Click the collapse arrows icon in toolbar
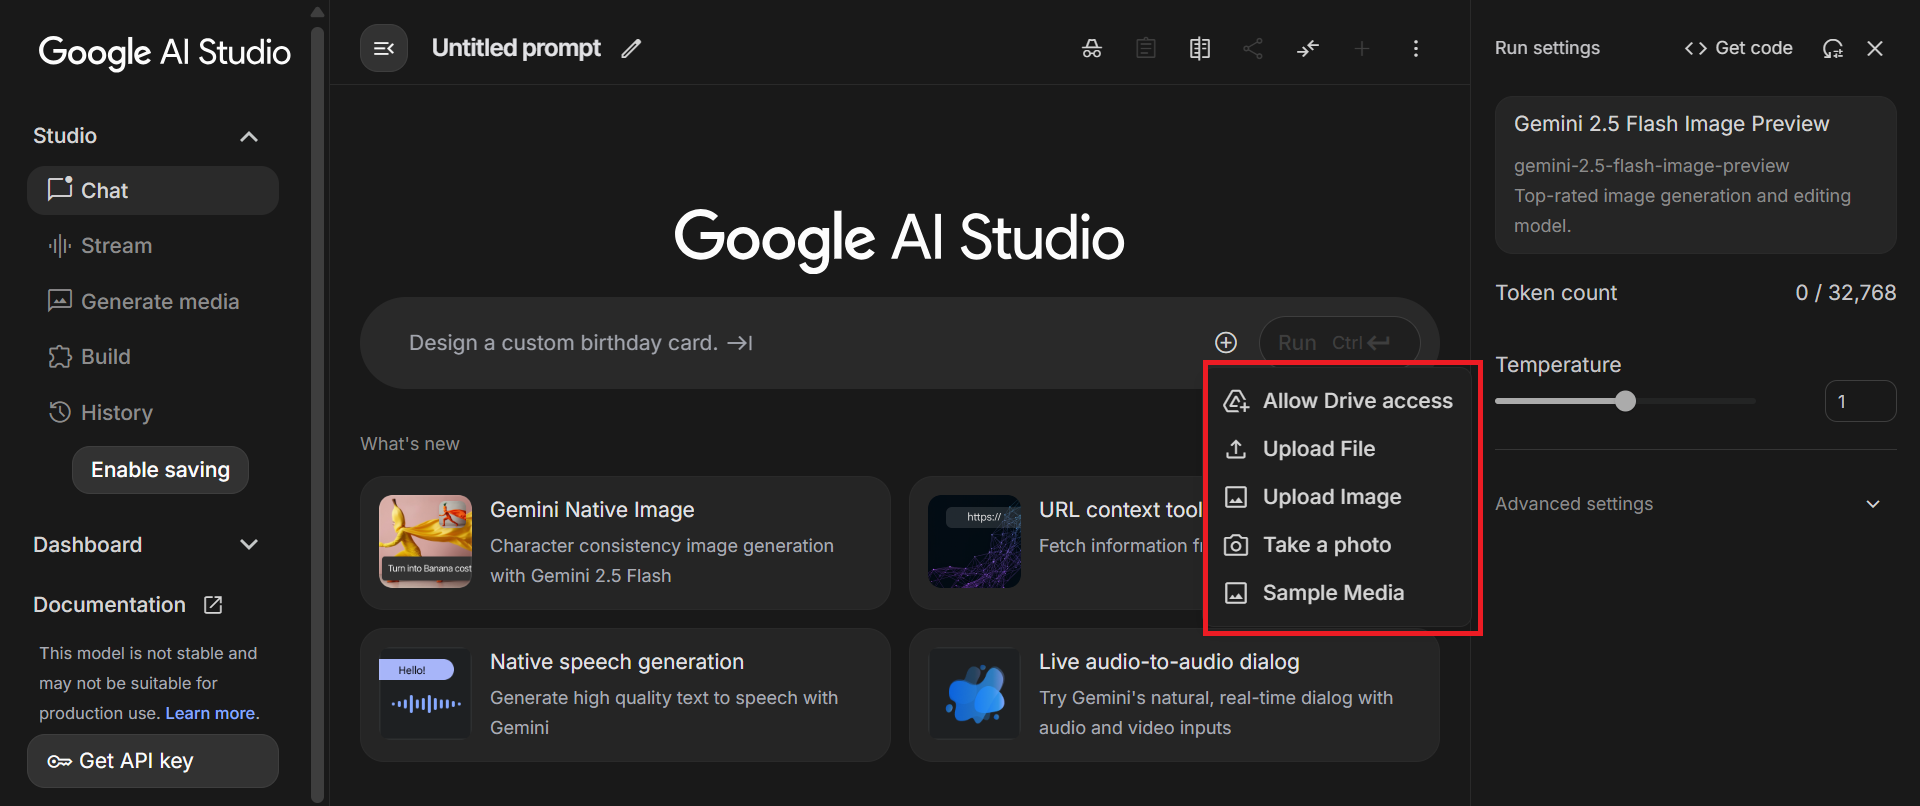The image size is (1920, 806). point(1308,48)
